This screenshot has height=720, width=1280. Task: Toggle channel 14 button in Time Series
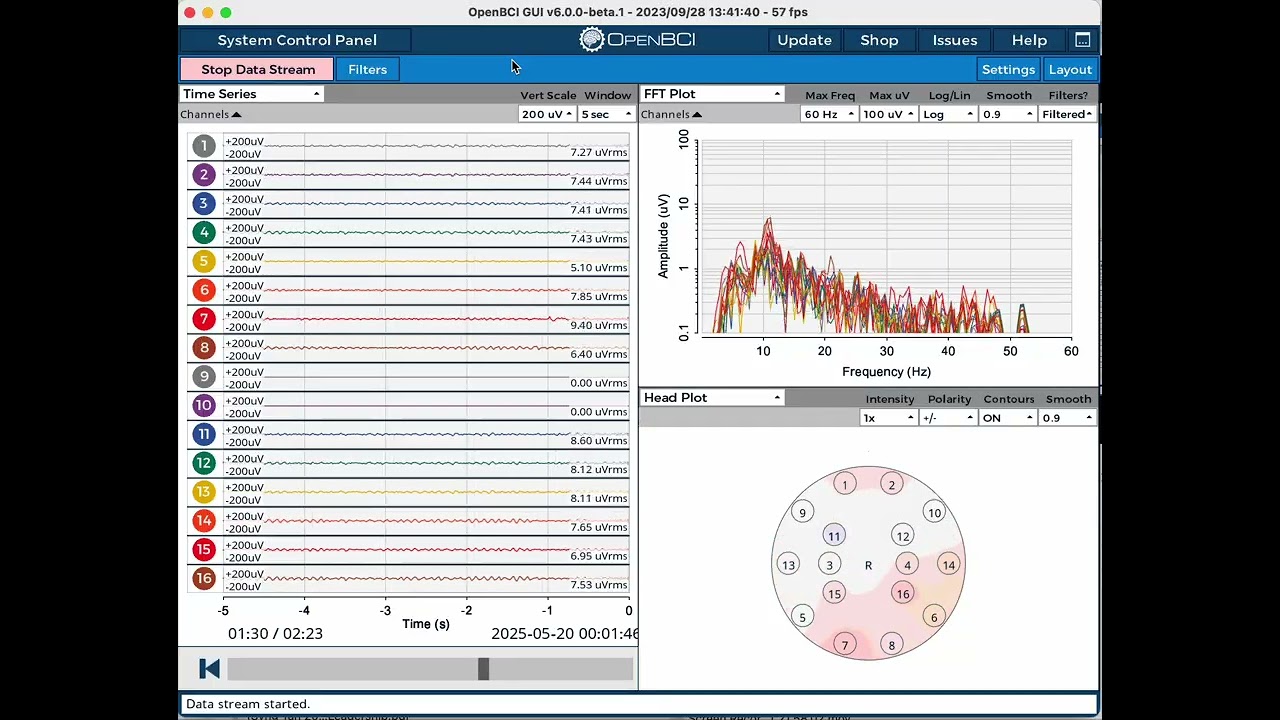point(204,521)
